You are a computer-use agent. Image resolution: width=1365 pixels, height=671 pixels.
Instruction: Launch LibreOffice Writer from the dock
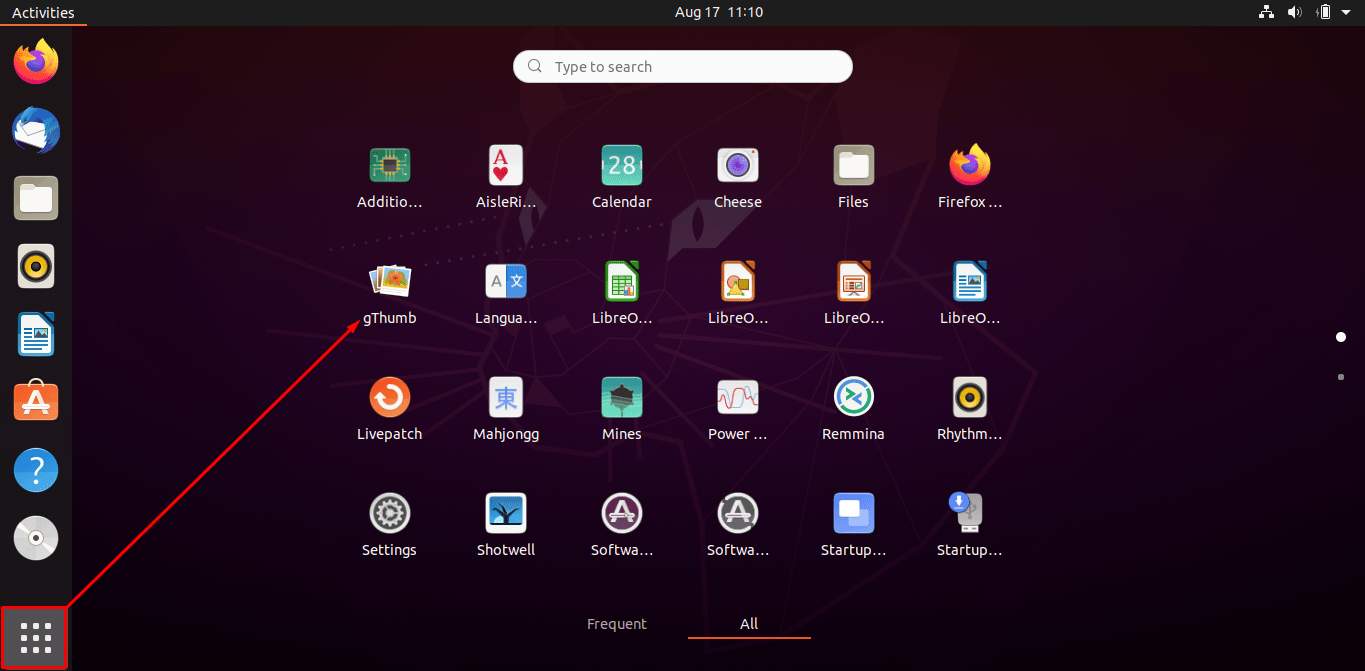(36, 334)
